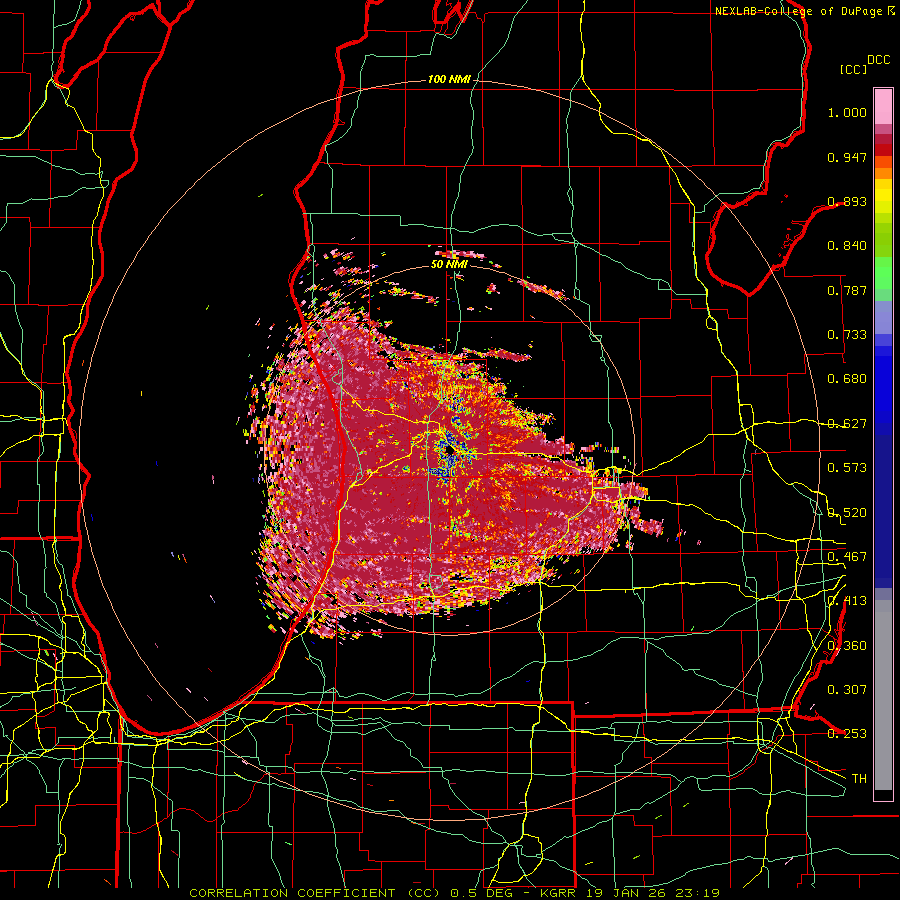Pick the gray segment of the color bar
Image resolution: width=900 pixels, height=900 pixels.
(883, 695)
